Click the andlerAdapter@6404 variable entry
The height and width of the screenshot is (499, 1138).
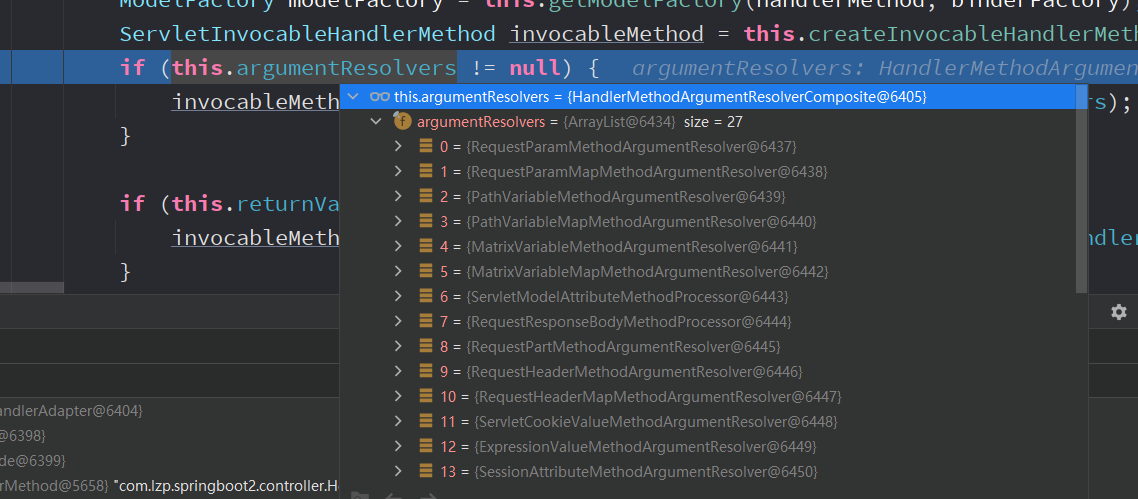(71, 411)
